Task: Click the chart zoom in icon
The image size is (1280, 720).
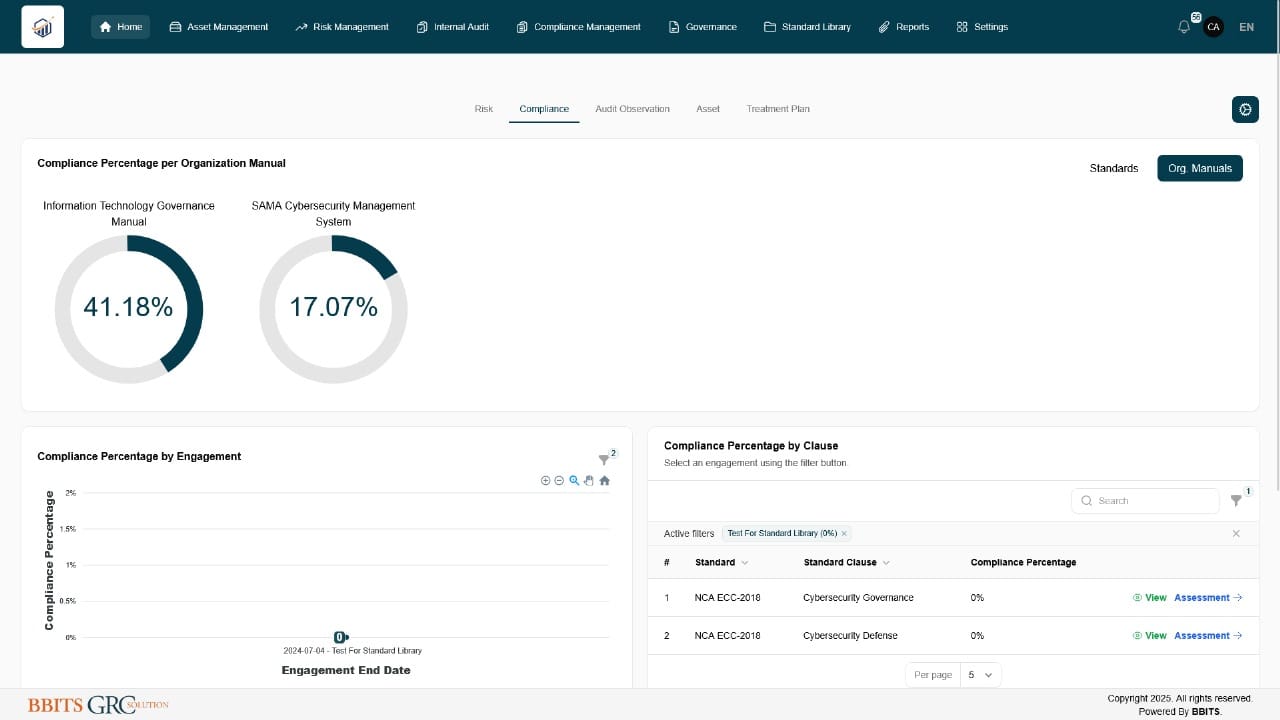Action: coord(545,481)
